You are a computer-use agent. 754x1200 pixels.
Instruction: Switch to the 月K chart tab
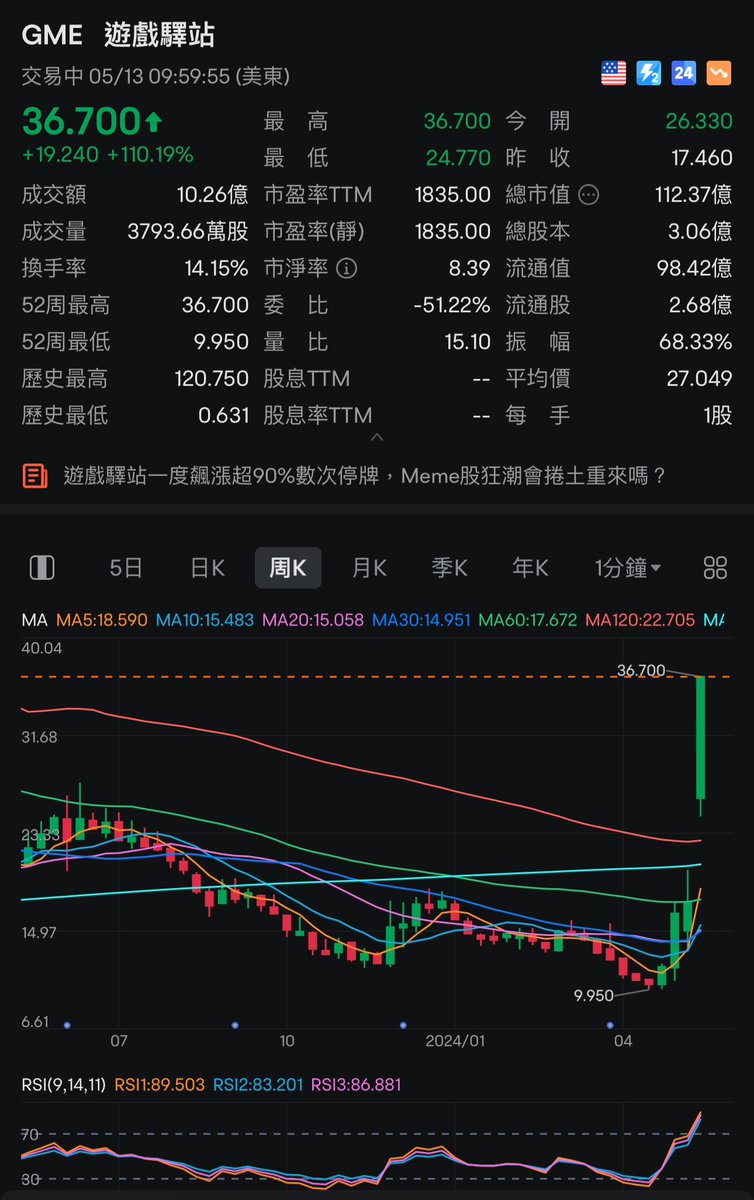[x=369, y=568]
